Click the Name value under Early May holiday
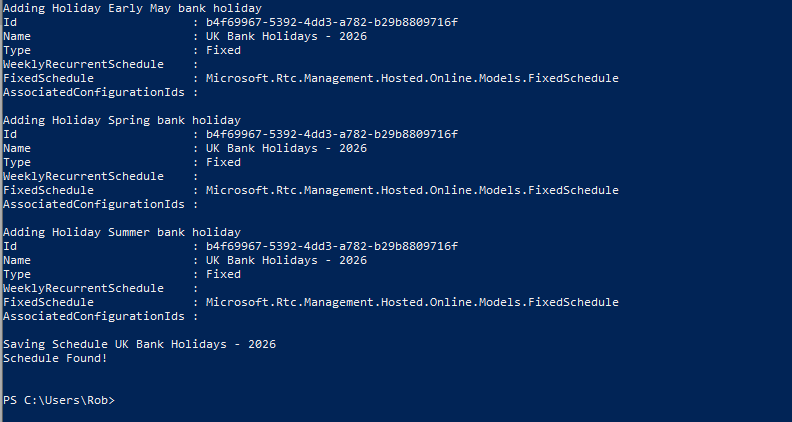The image size is (792, 422). (x=286, y=36)
